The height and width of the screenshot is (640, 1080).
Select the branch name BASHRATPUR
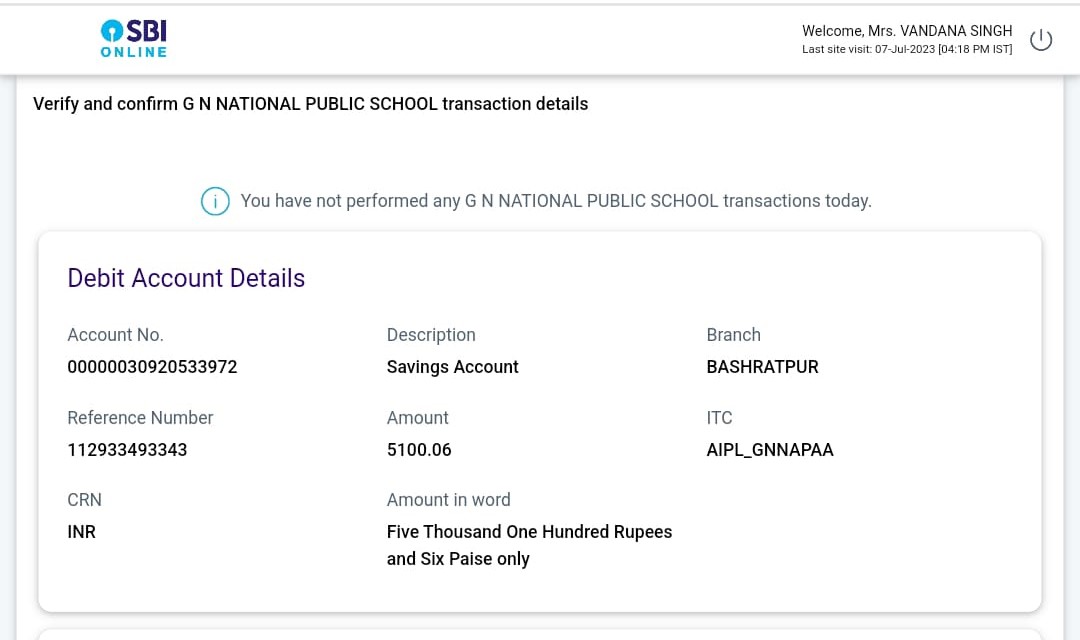point(762,367)
